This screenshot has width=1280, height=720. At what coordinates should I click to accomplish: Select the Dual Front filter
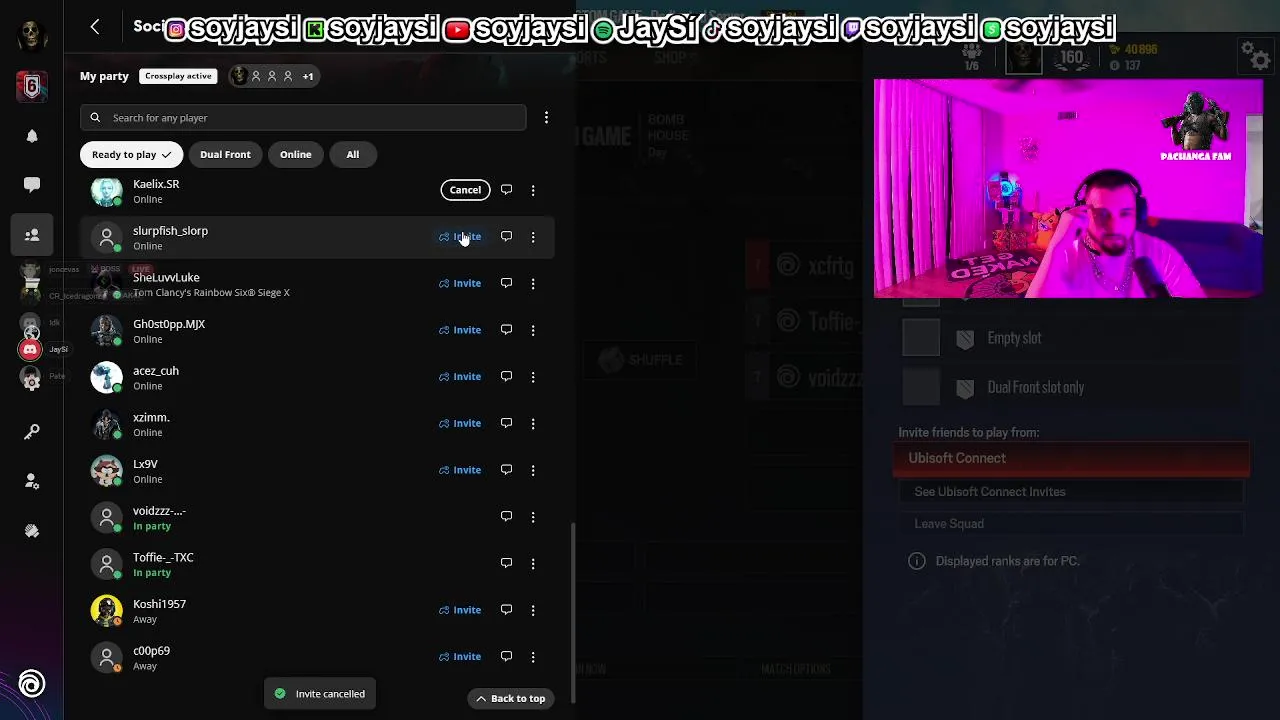pyautogui.click(x=225, y=154)
